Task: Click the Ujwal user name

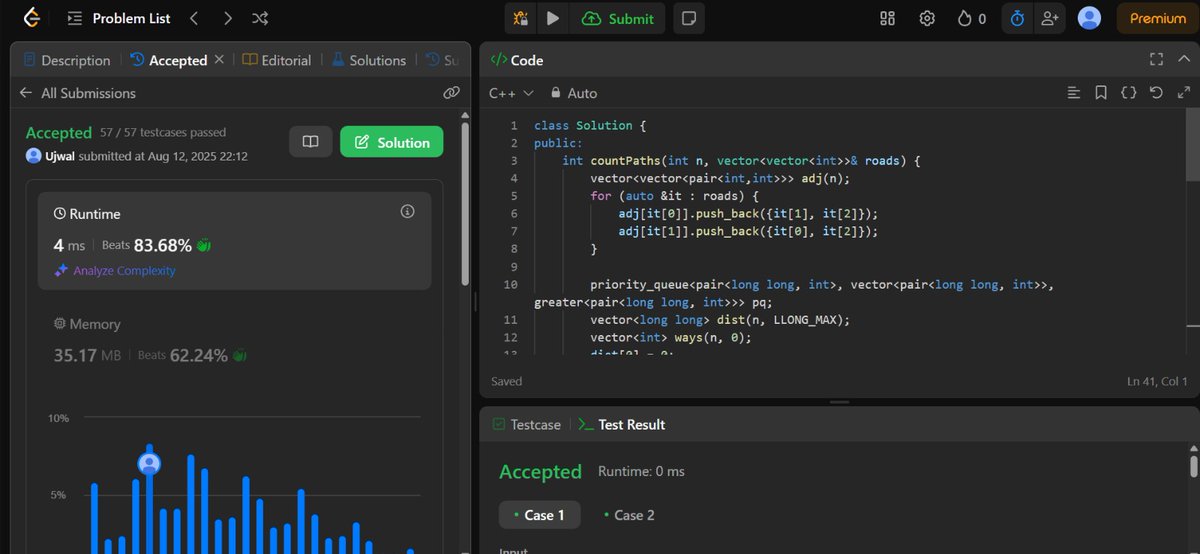Action: (x=60, y=156)
